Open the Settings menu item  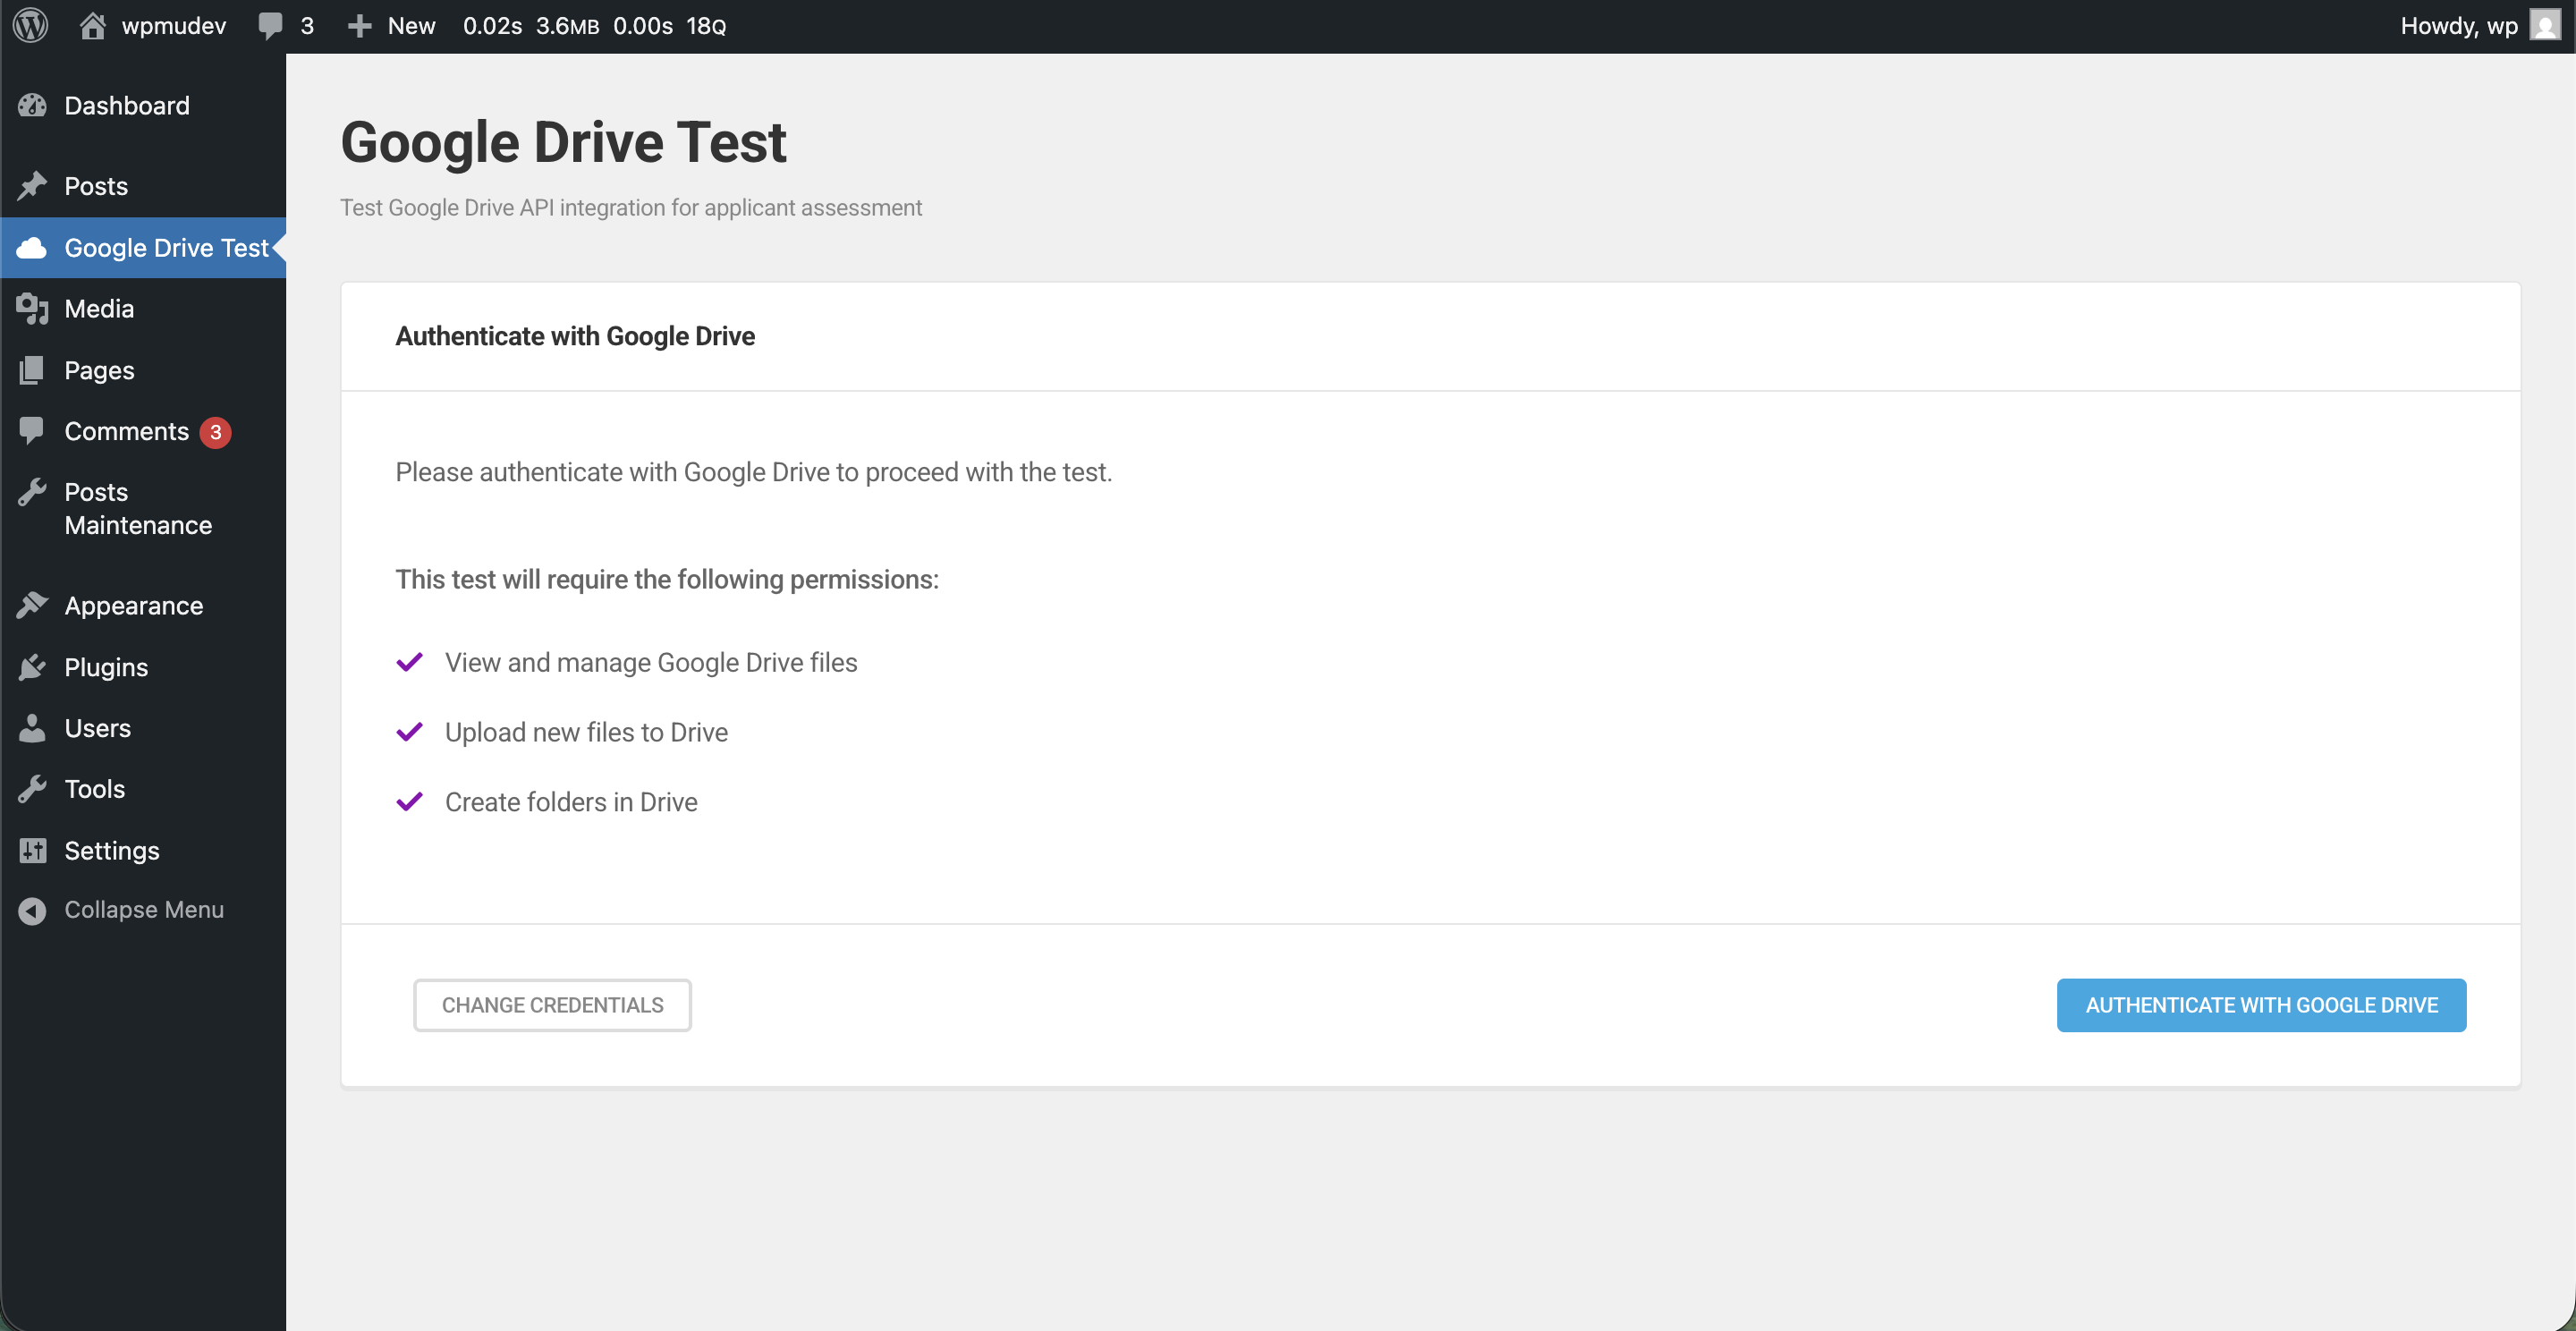pyautogui.click(x=143, y=850)
